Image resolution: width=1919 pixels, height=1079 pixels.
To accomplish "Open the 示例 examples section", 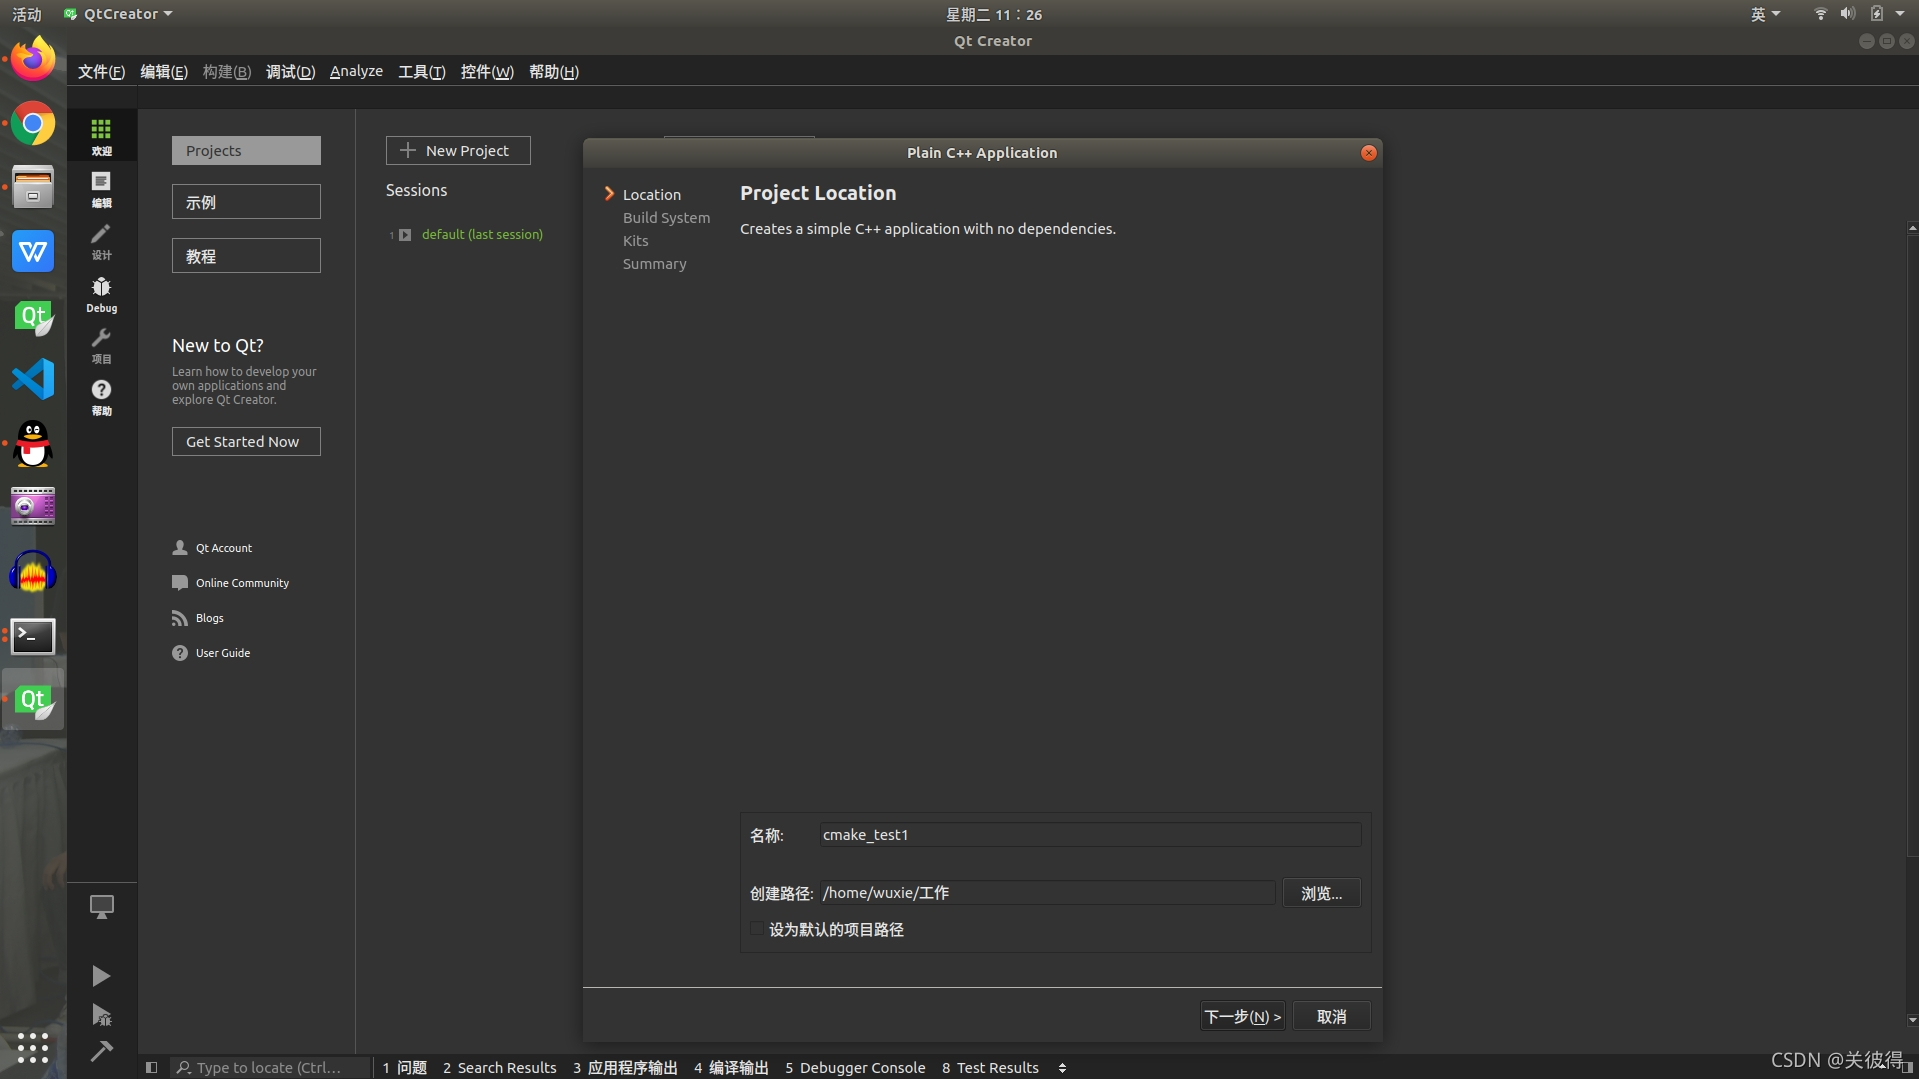I will (246, 202).
